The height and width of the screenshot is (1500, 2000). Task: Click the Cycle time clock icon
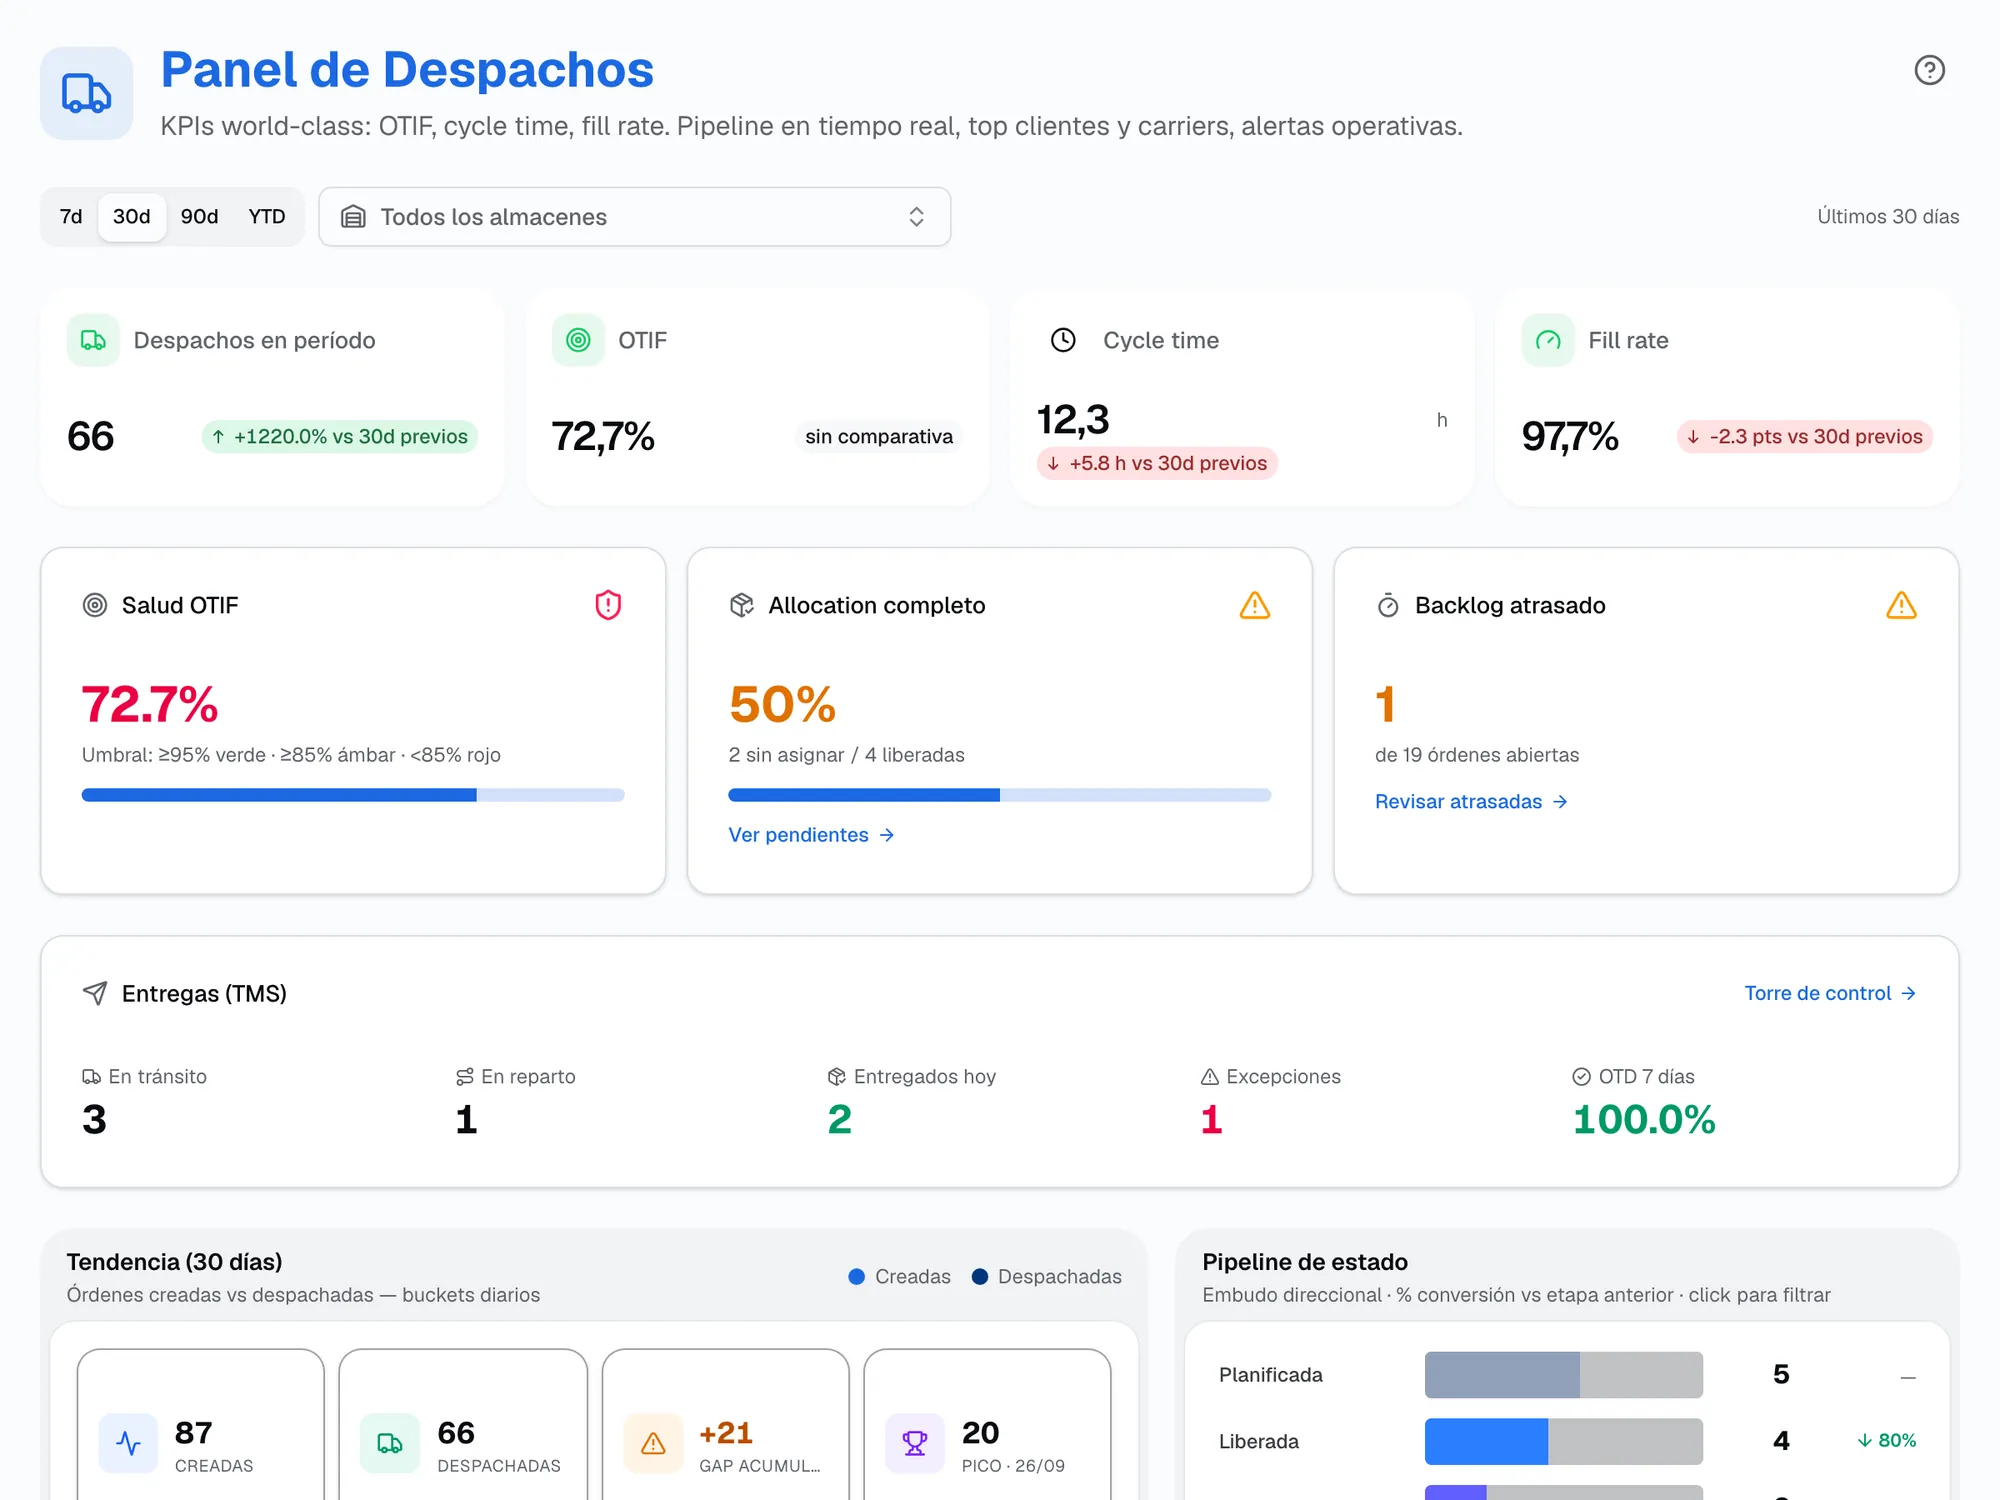(1063, 340)
